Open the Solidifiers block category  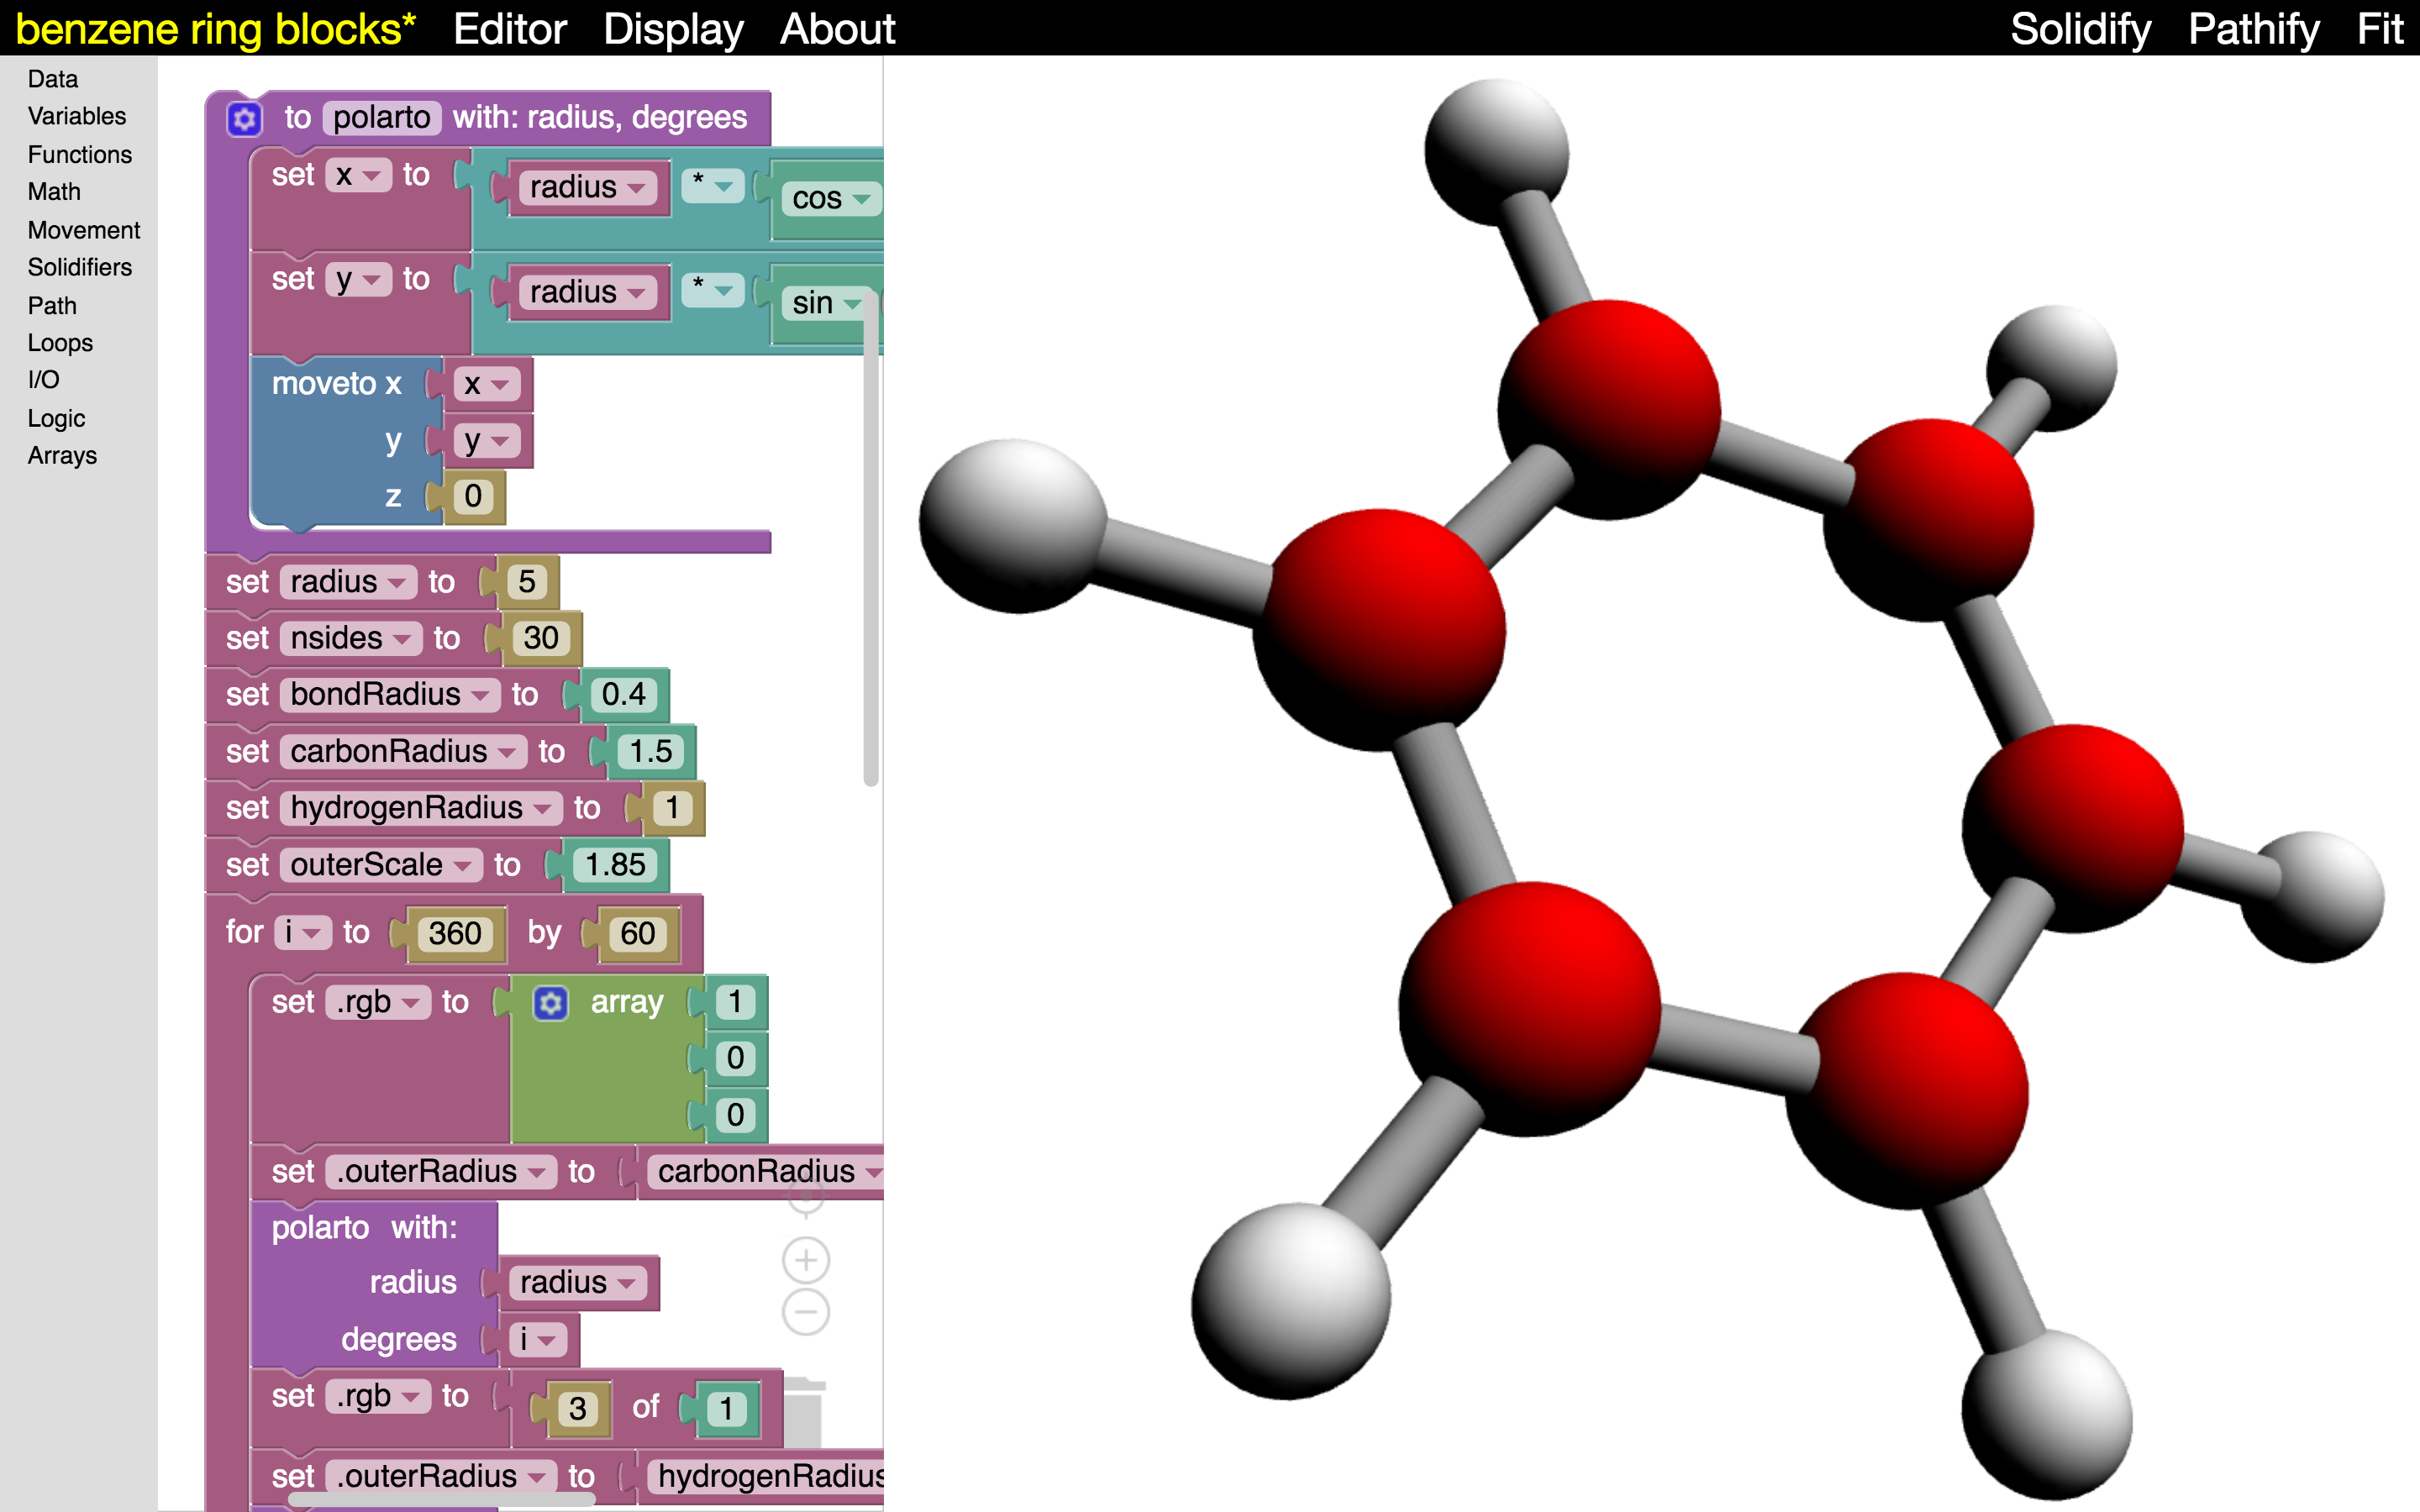click(x=80, y=267)
